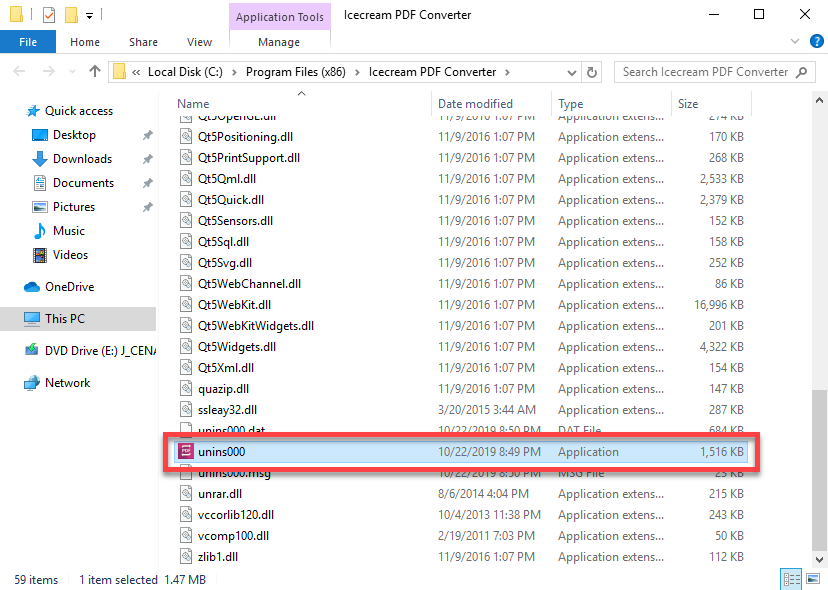Open Music in the navigation pane

tap(69, 231)
